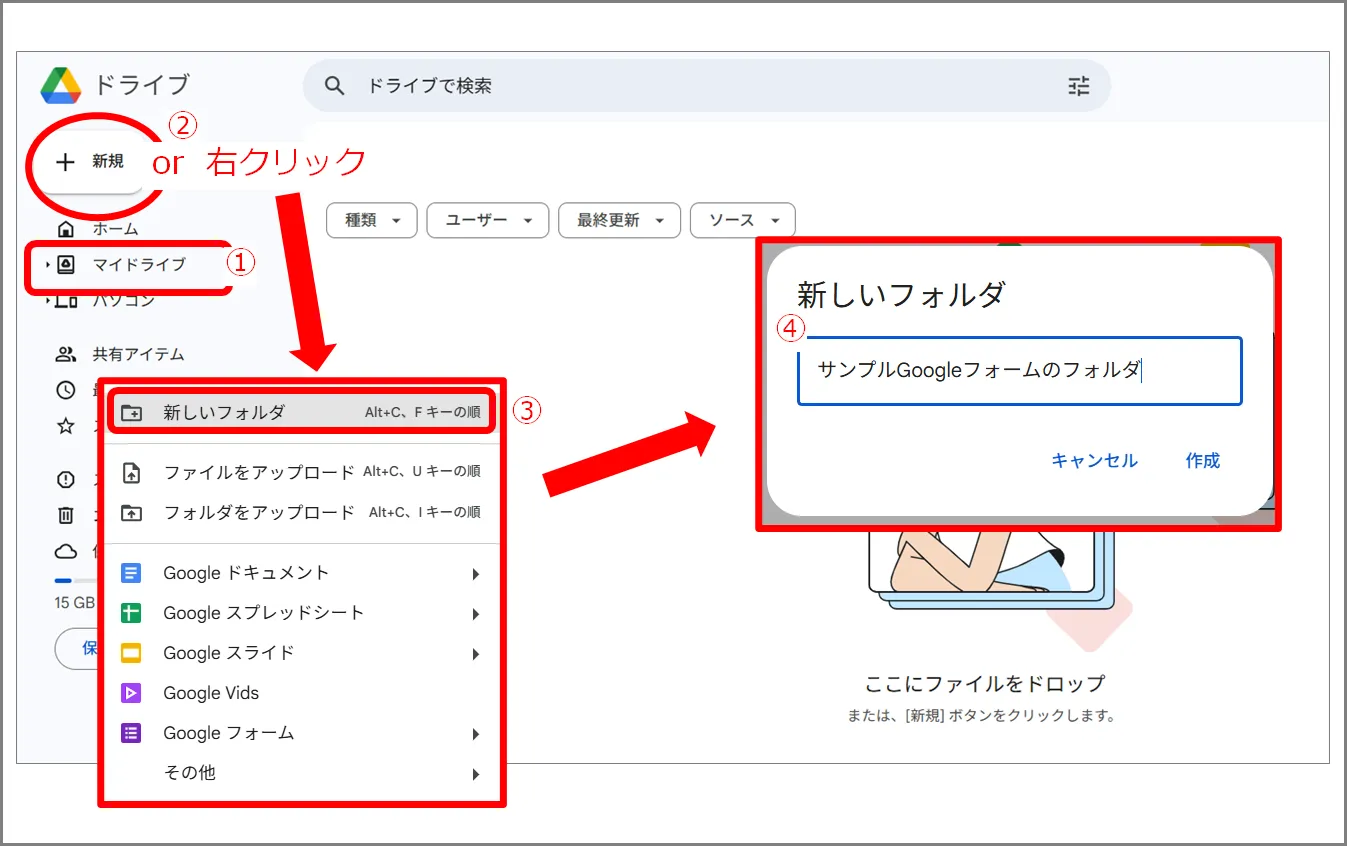The width and height of the screenshot is (1347, 846).
Task: Select the purple Google Vids icon
Action: point(131,693)
